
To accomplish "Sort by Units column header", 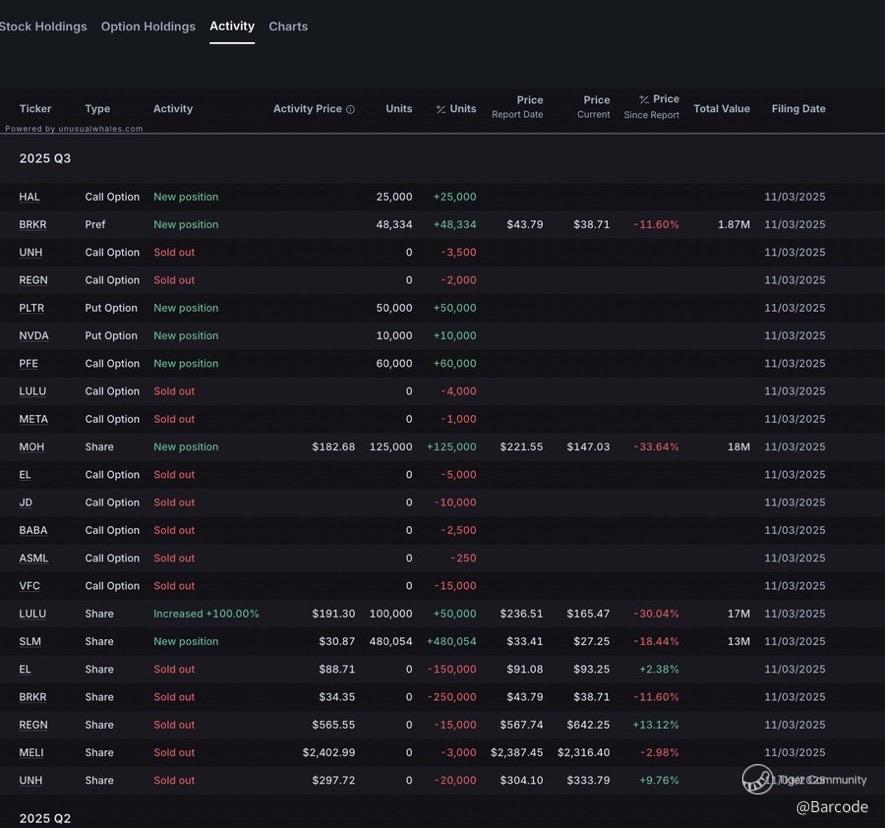I will tap(398, 108).
